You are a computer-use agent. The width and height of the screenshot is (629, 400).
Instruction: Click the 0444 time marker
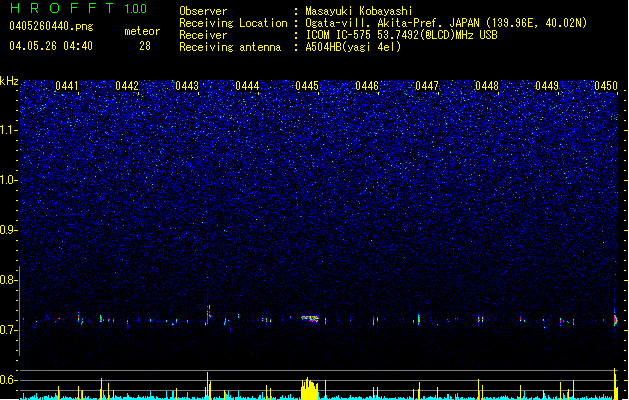247,86
